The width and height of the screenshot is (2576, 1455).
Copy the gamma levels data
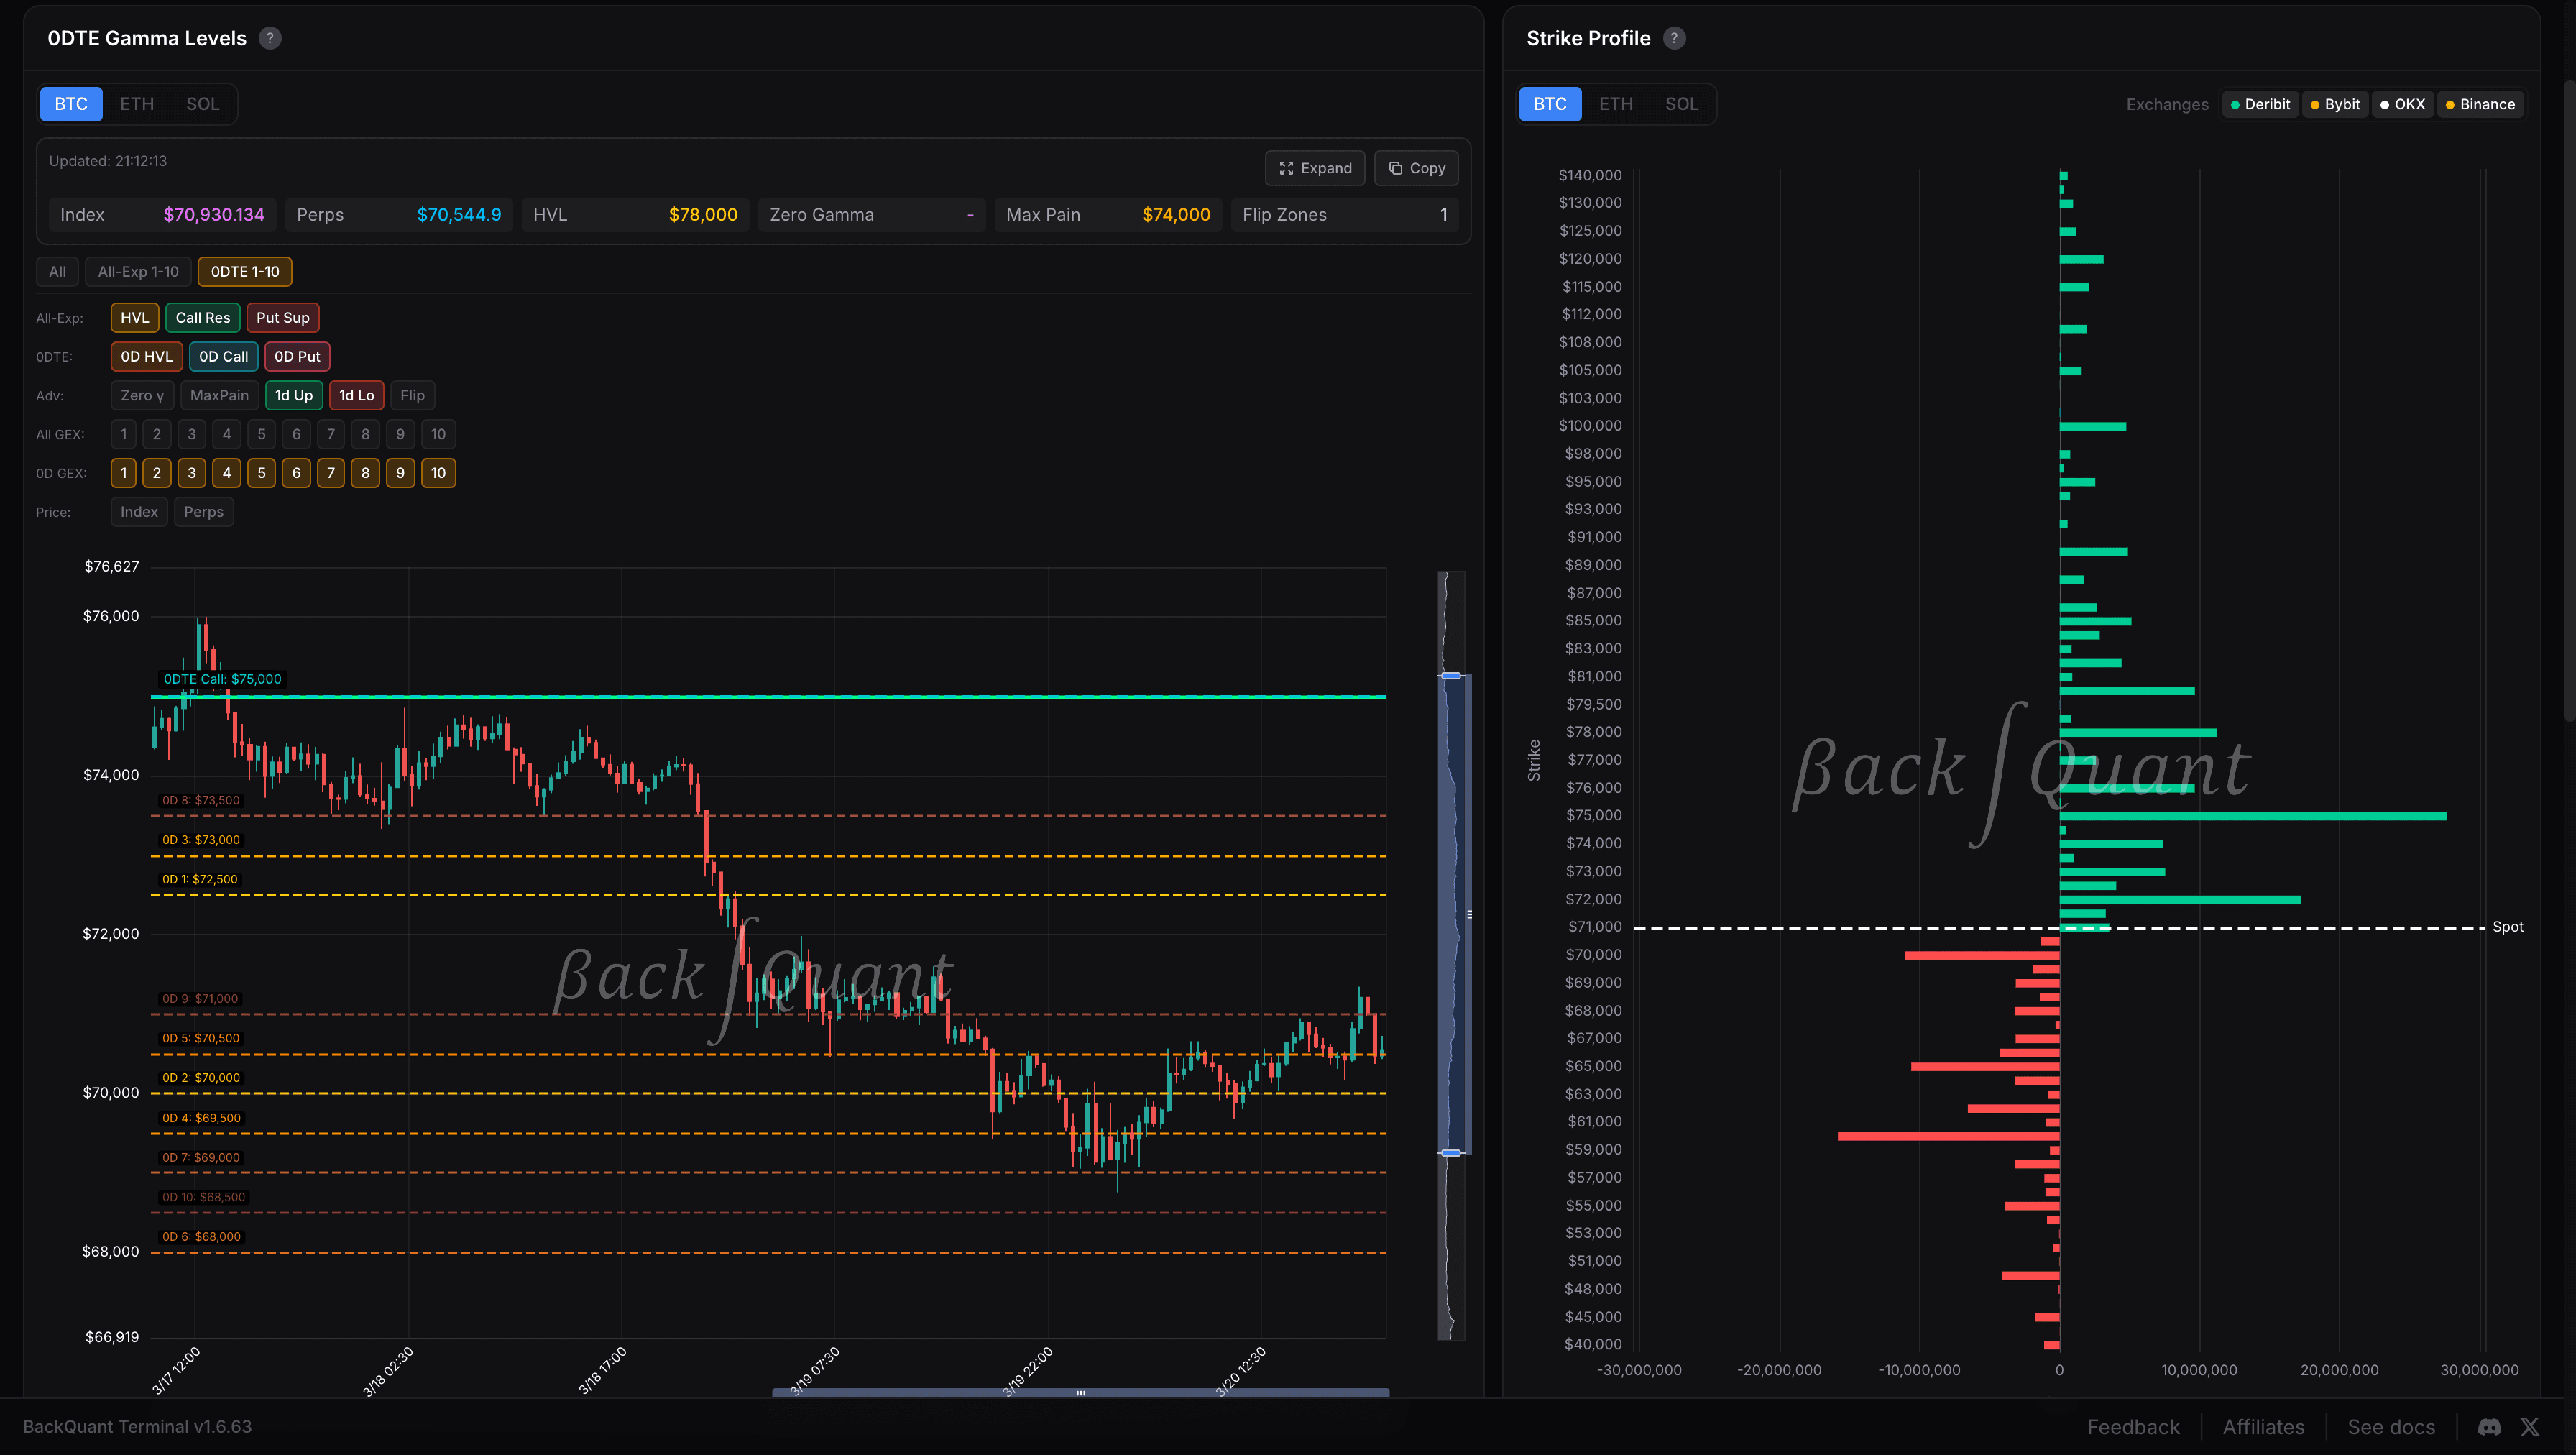[1416, 168]
